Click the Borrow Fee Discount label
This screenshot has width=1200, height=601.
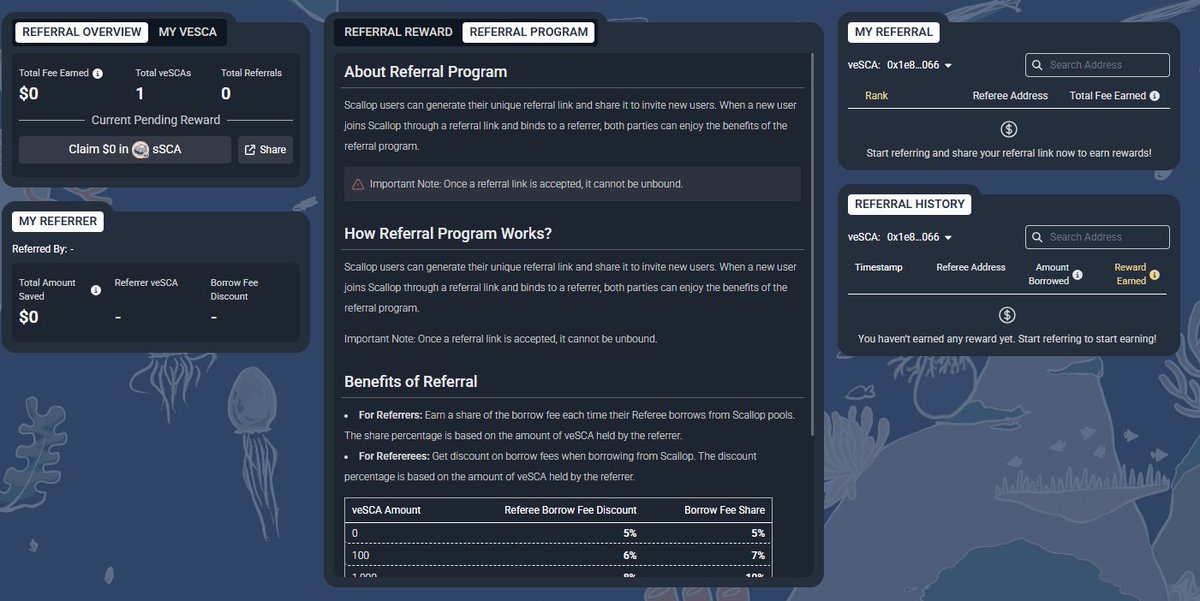pyautogui.click(x=234, y=289)
